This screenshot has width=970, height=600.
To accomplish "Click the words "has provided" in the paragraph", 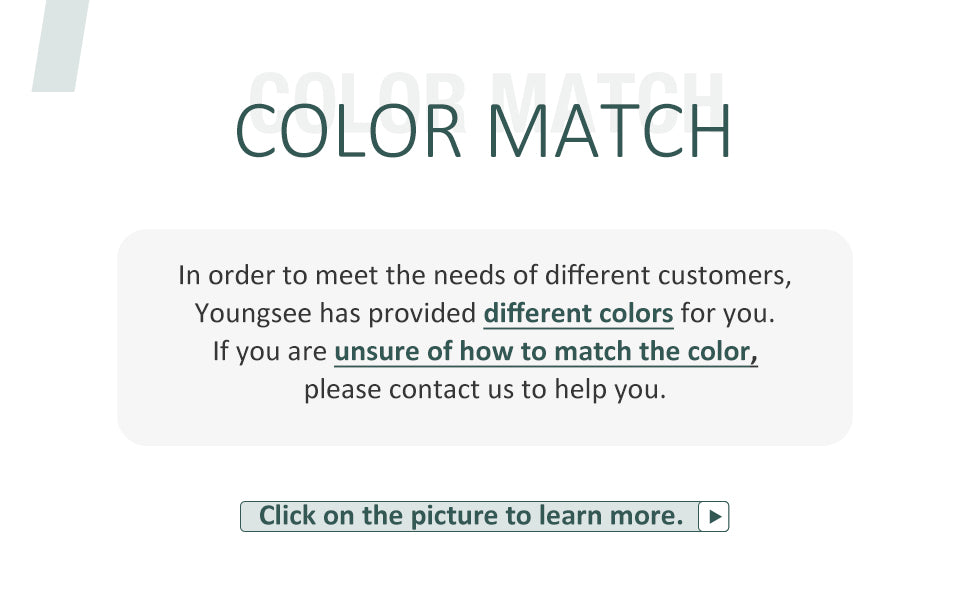I will (x=397, y=314).
